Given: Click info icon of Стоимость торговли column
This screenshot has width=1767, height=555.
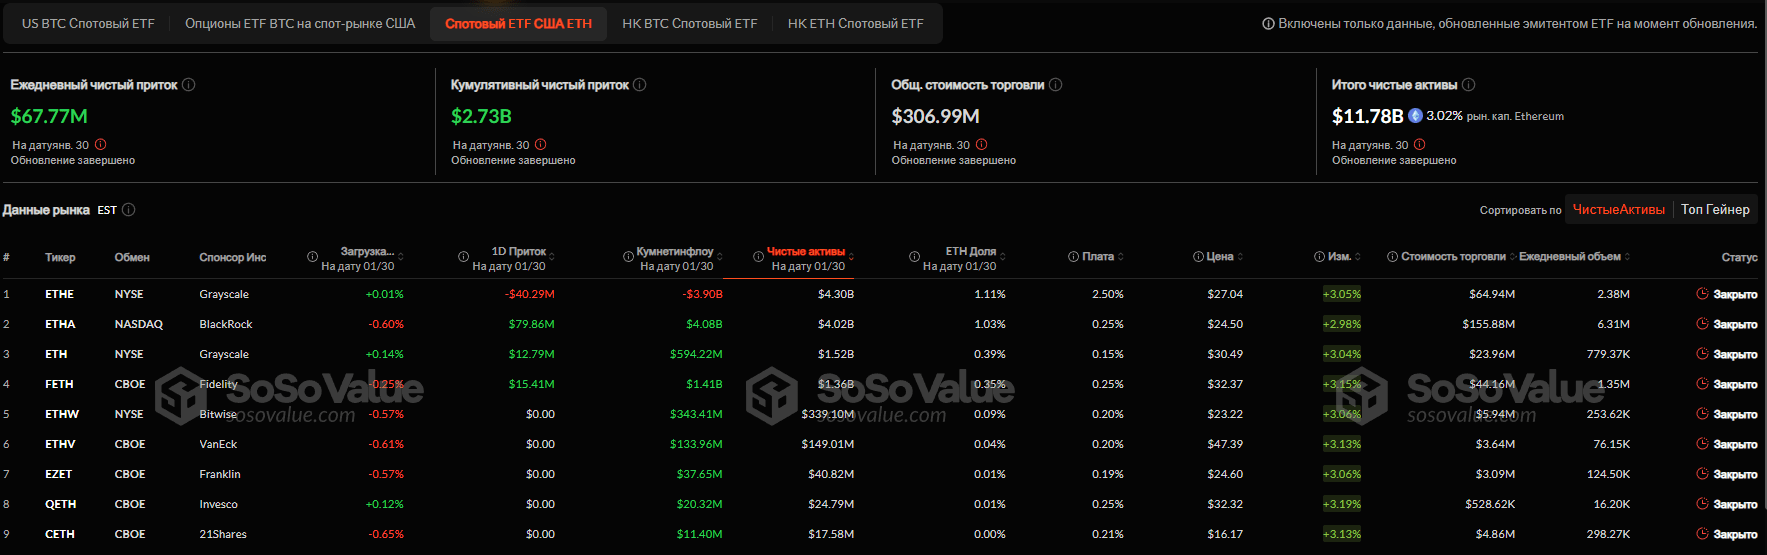Looking at the screenshot, I should coord(1392,257).
